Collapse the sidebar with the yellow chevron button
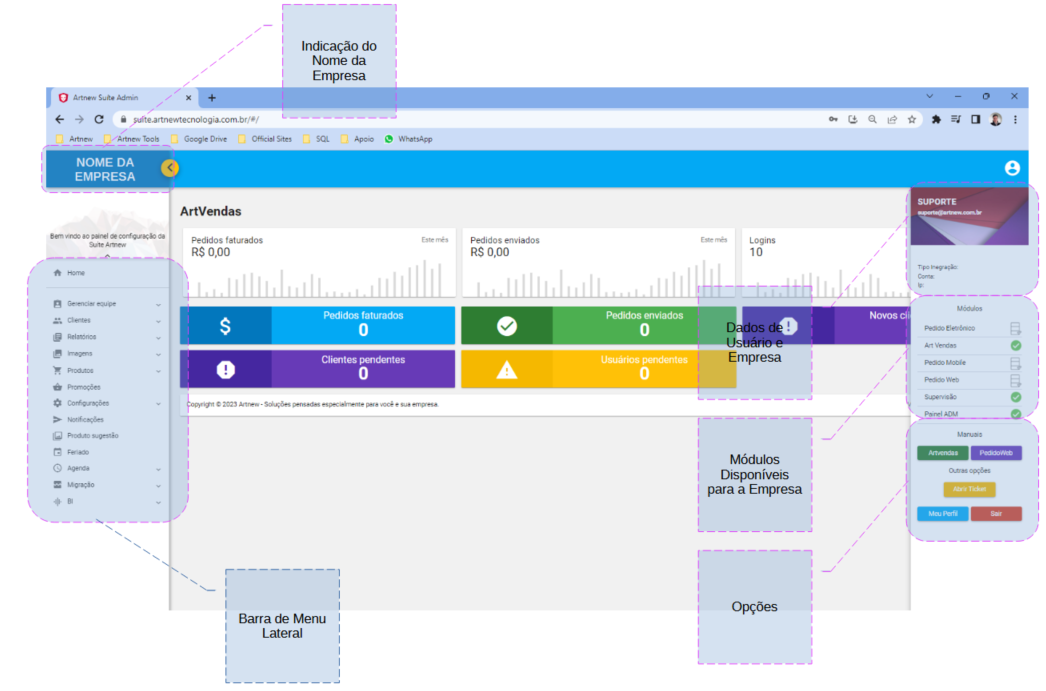 tap(169, 167)
